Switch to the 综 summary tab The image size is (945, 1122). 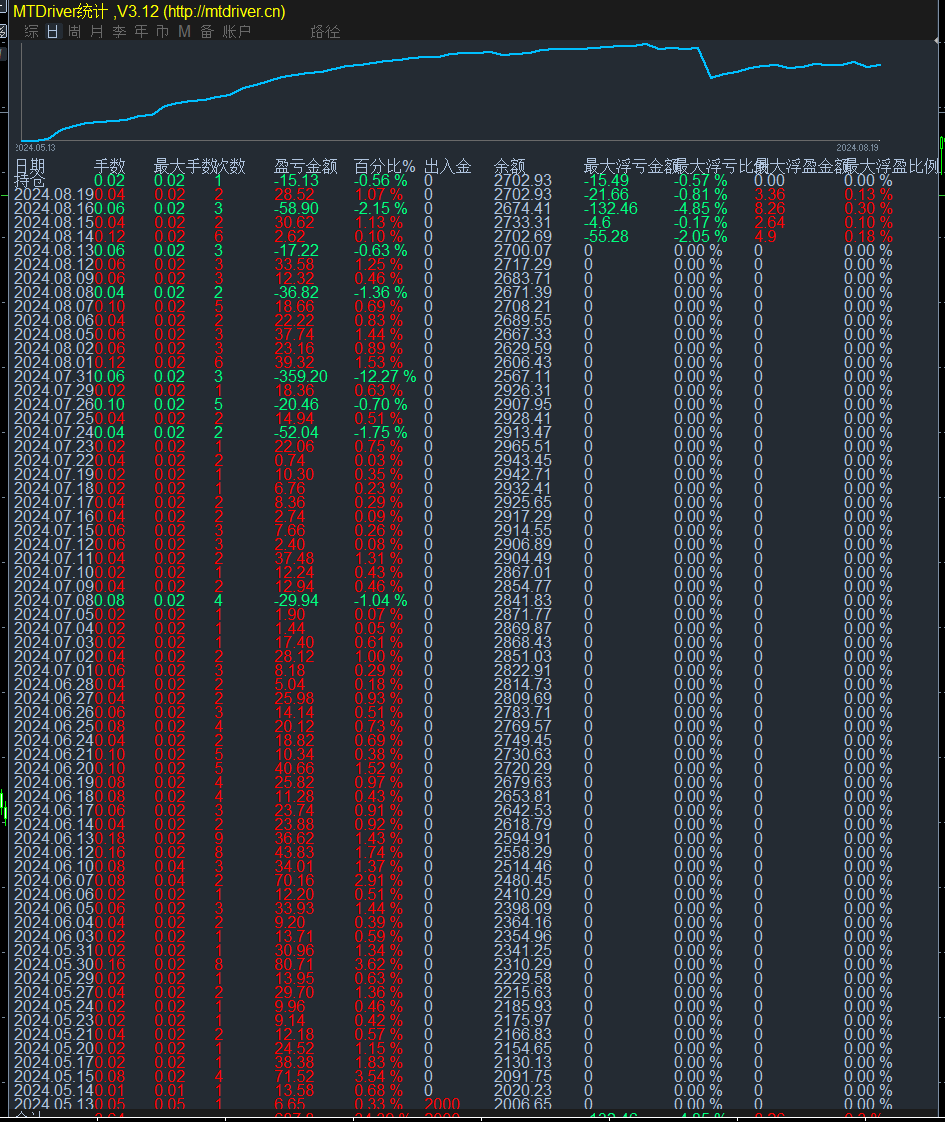pos(31,31)
